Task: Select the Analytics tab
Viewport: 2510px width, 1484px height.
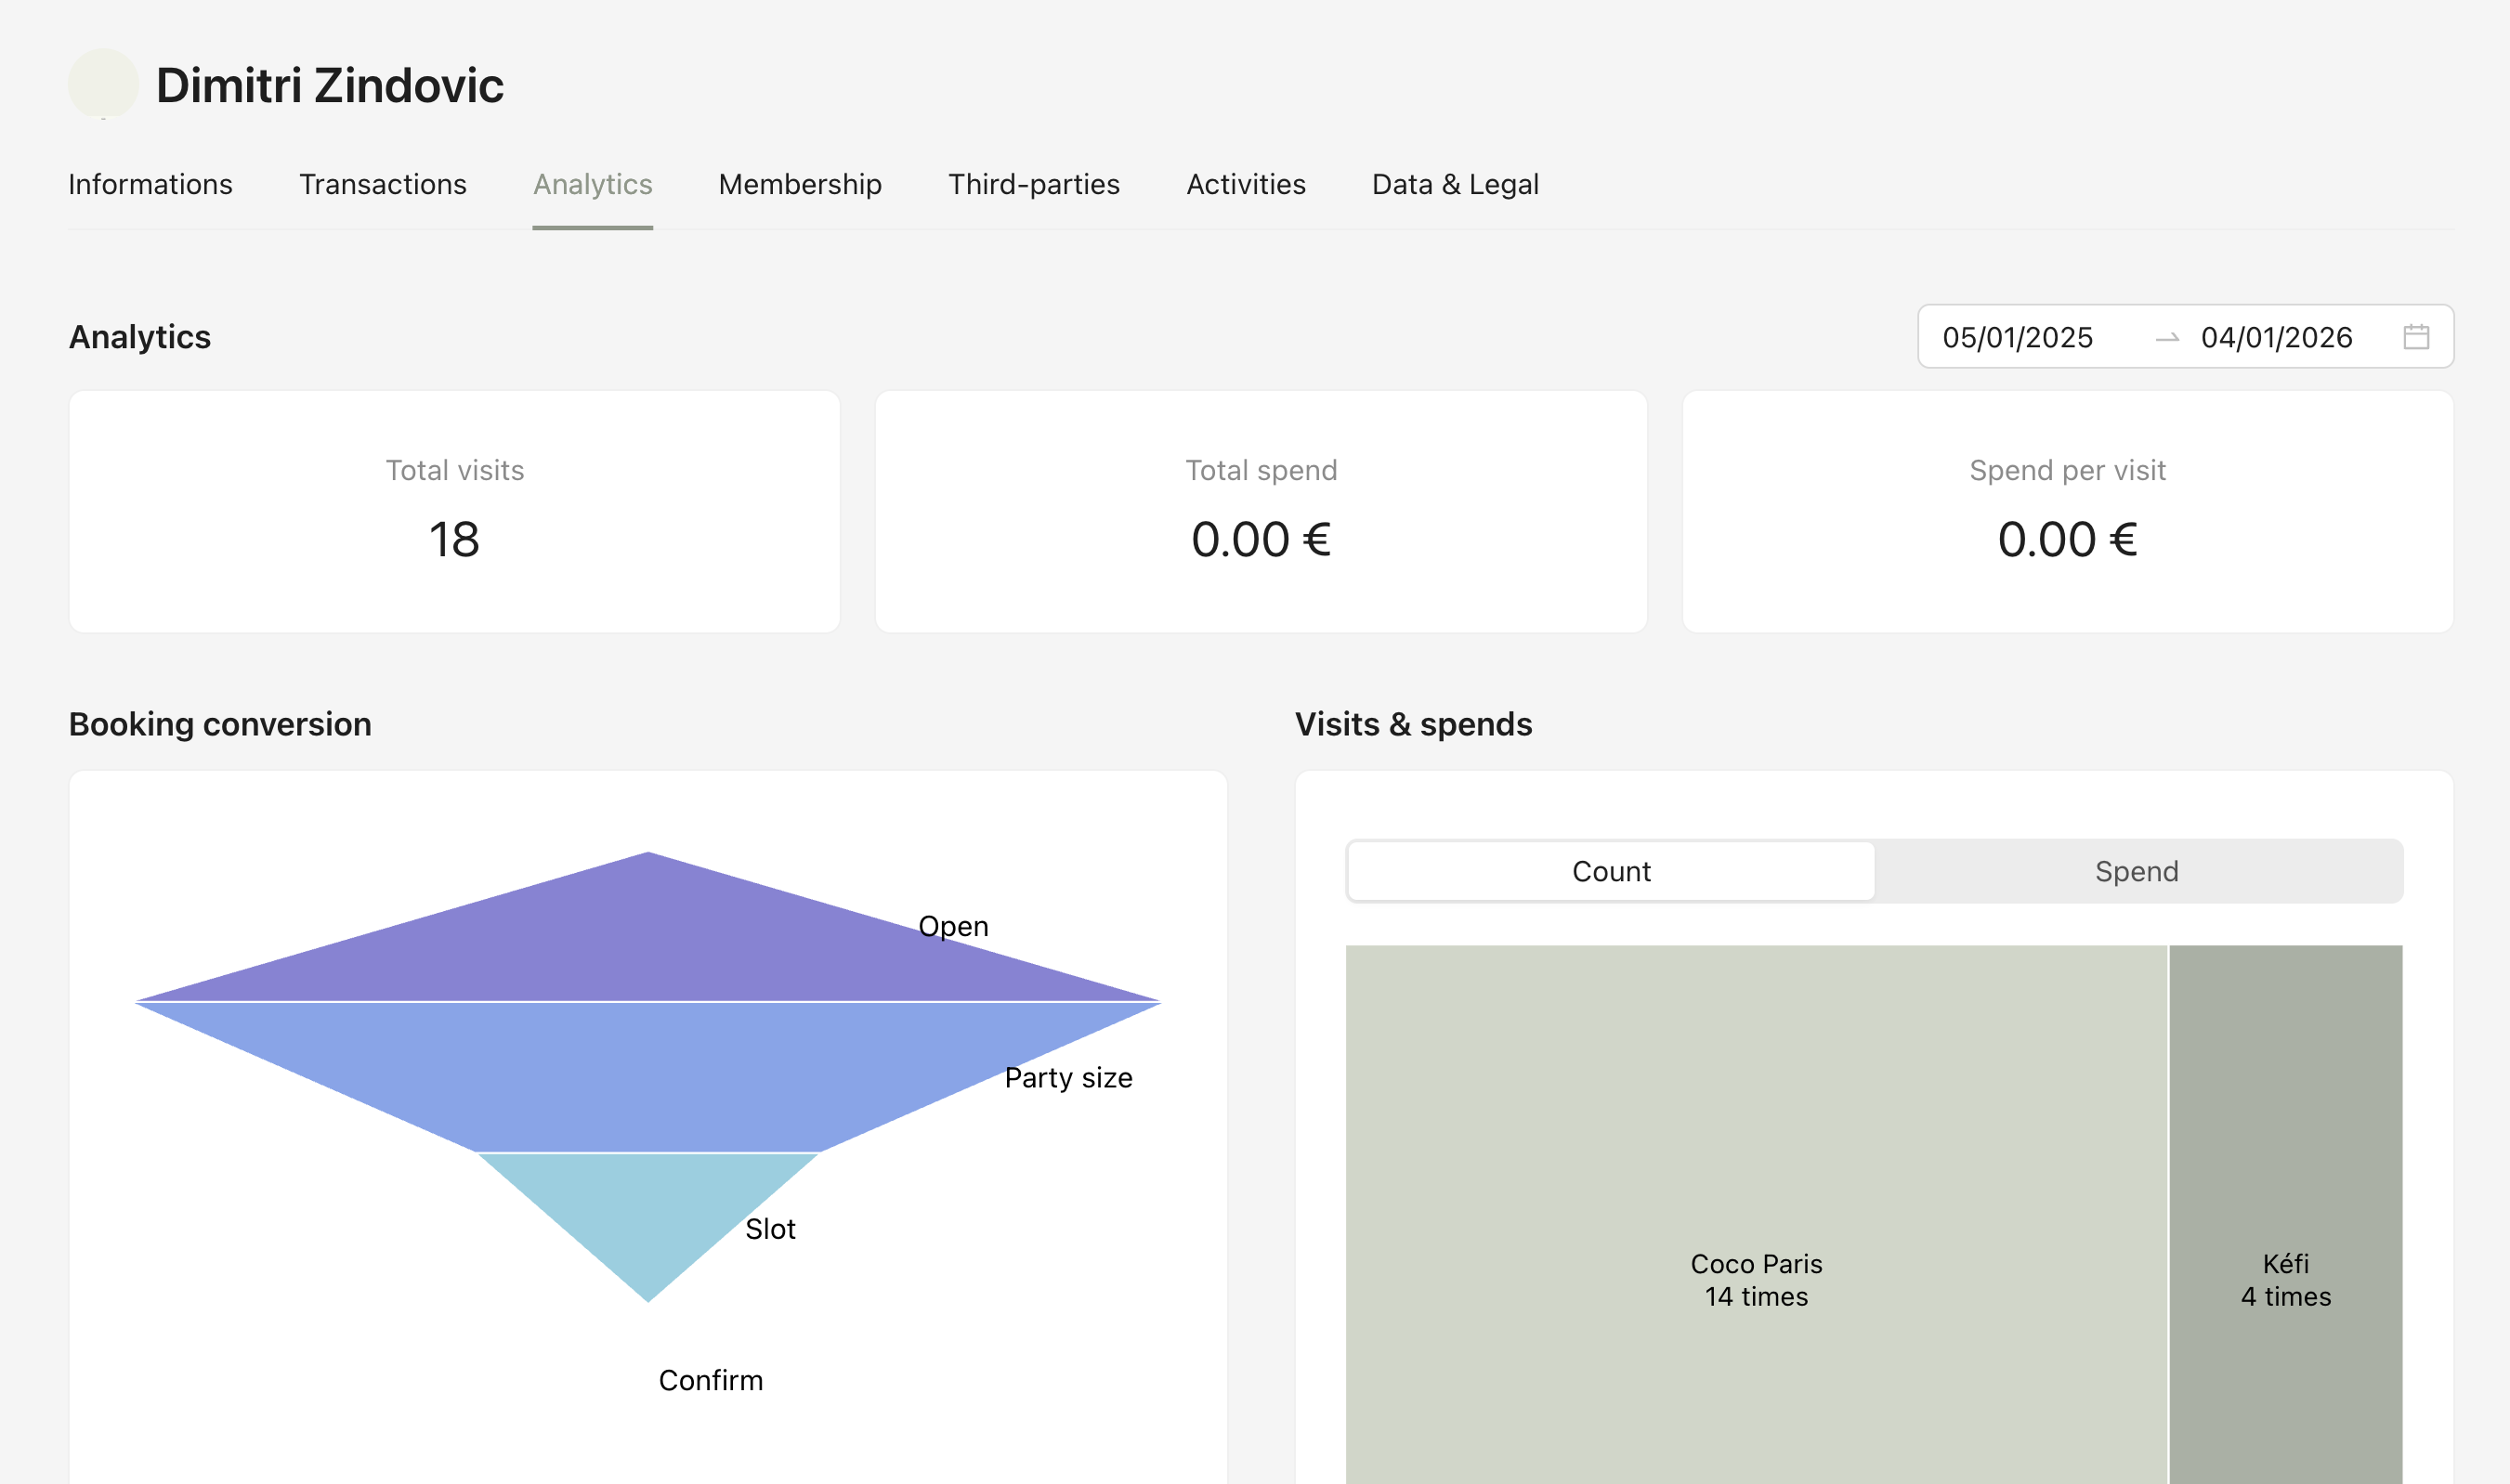Action: point(592,184)
